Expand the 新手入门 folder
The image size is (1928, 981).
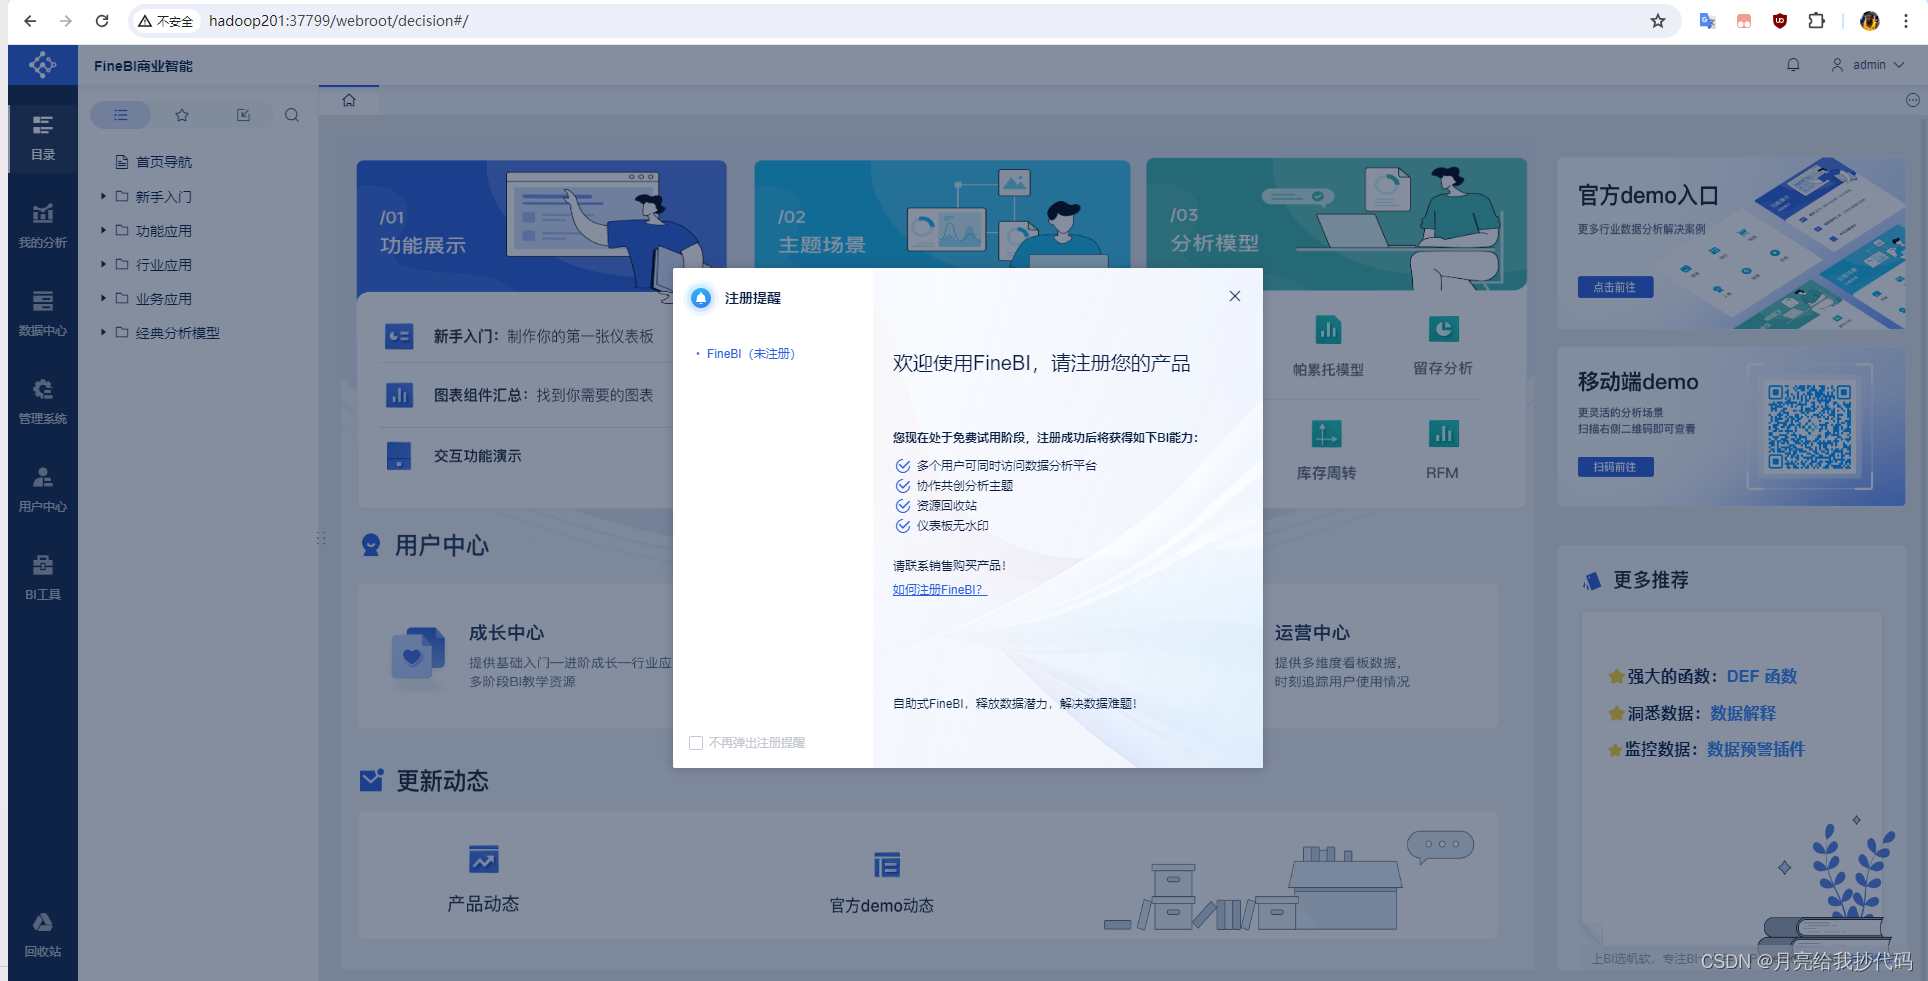(x=103, y=197)
